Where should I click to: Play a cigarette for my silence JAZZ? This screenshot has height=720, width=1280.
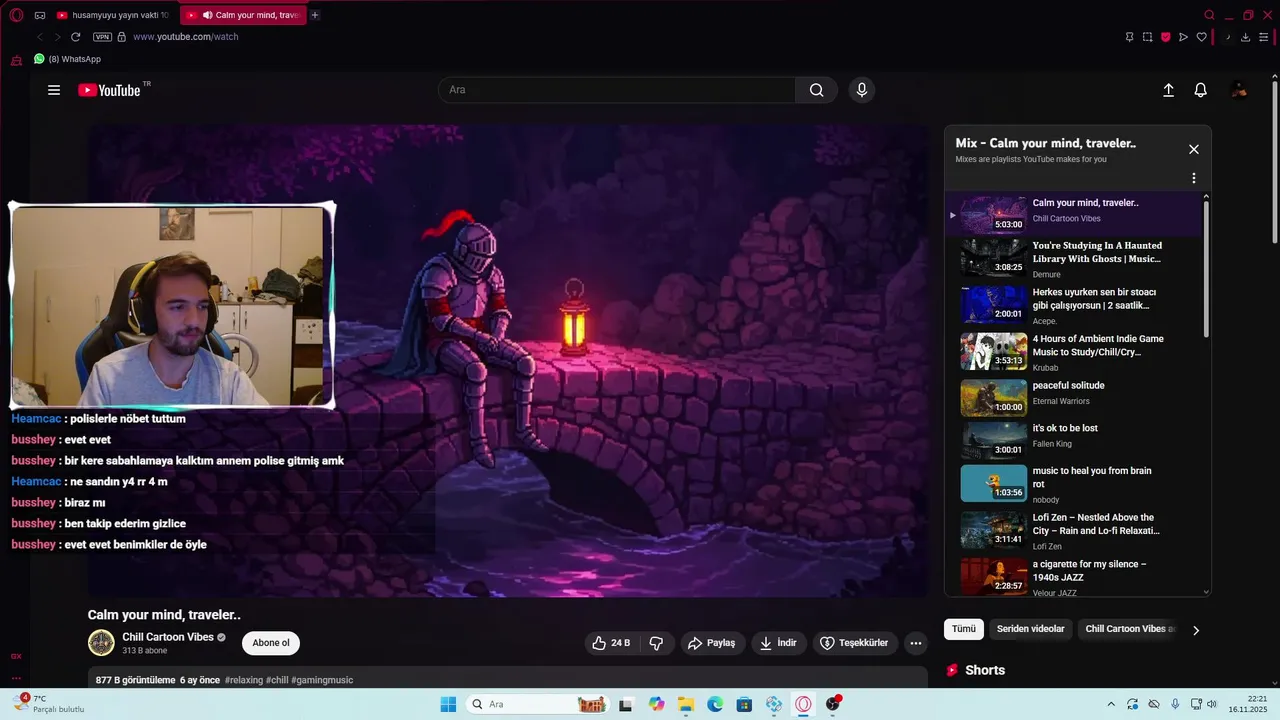pos(1075,577)
